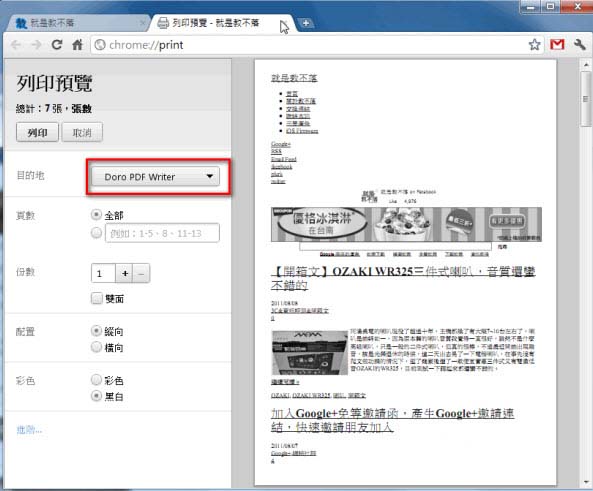The image size is (593, 491).
Task: Go to the home page icon
Action: [77, 45]
